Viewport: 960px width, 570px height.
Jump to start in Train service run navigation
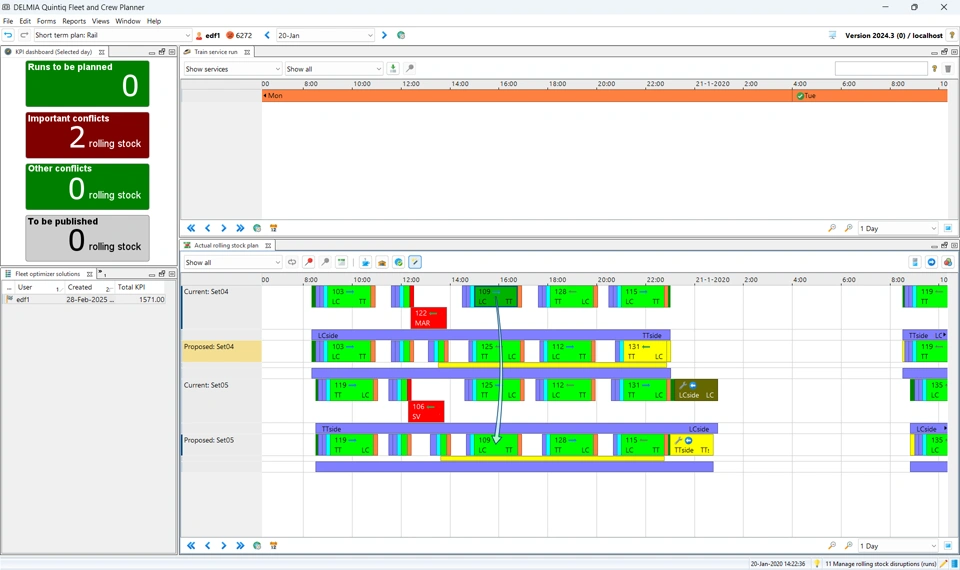coord(191,228)
